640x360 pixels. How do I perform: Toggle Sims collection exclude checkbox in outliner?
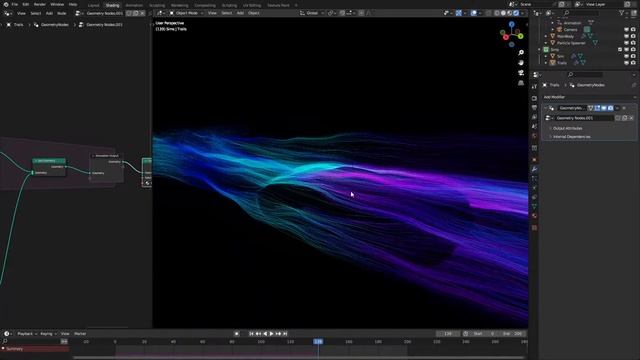pos(620,49)
